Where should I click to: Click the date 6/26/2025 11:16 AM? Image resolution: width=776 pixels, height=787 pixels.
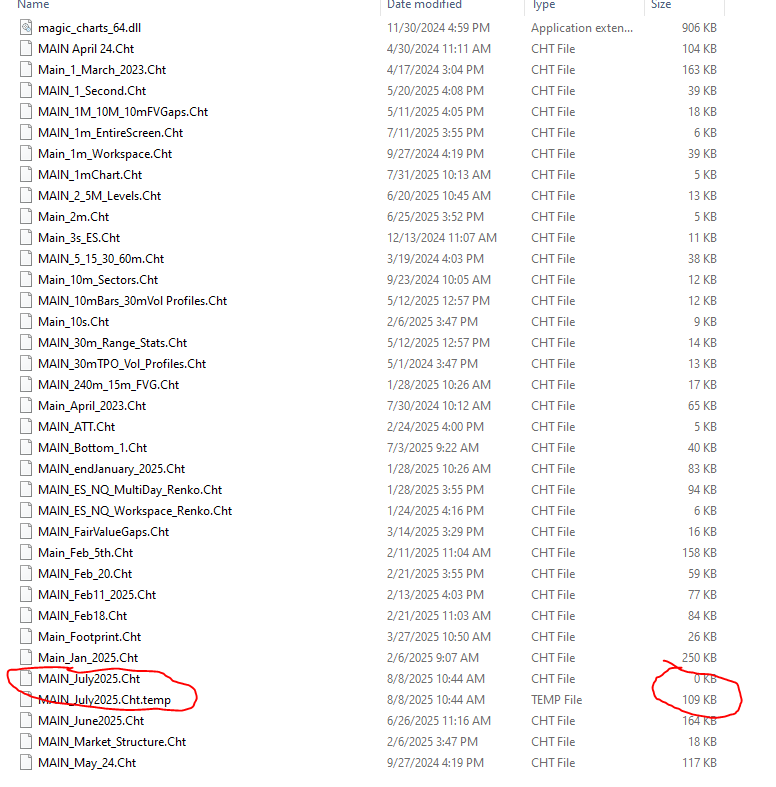(x=439, y=720)
